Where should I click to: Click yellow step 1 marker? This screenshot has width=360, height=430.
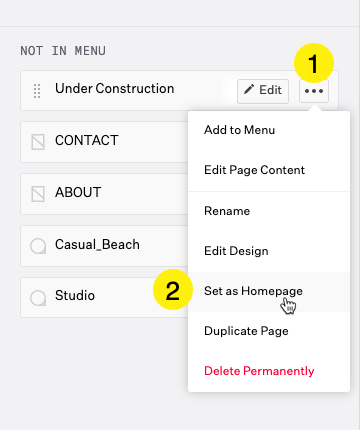(x=314, y=63)
